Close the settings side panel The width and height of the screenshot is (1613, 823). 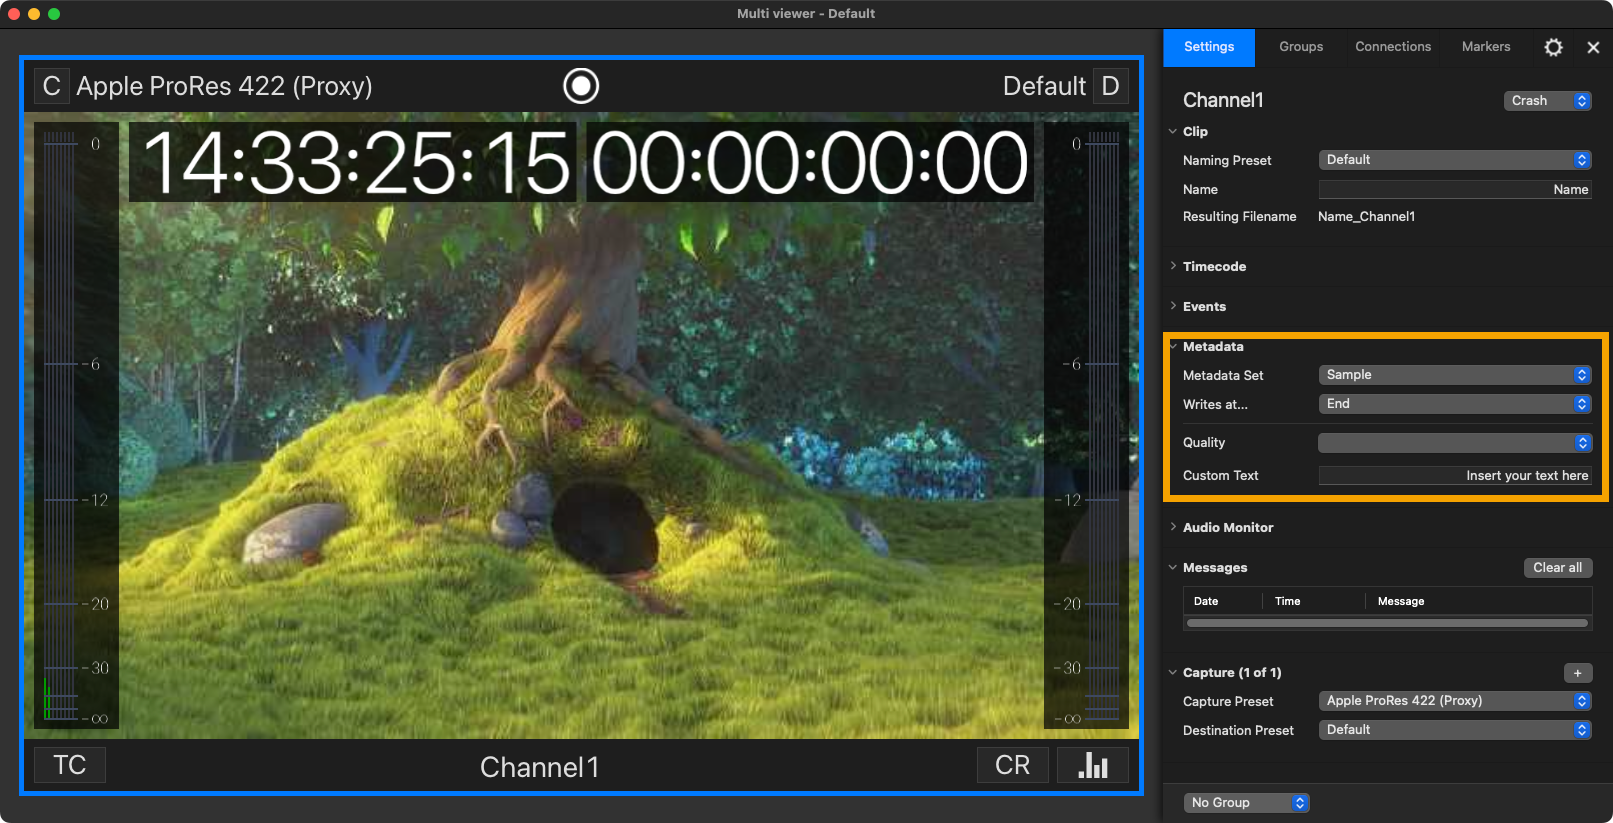pos(1593,47)
